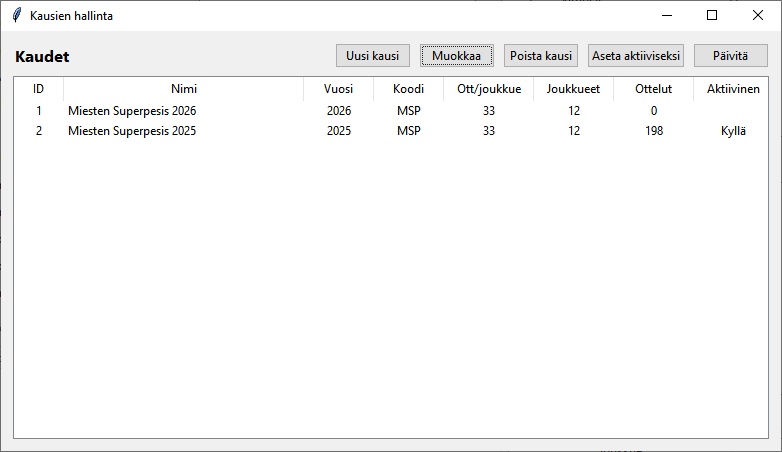Click the Aktiivinen column header
The height and width of the screenshot is (452, 782).
click(x=733, y=89)
